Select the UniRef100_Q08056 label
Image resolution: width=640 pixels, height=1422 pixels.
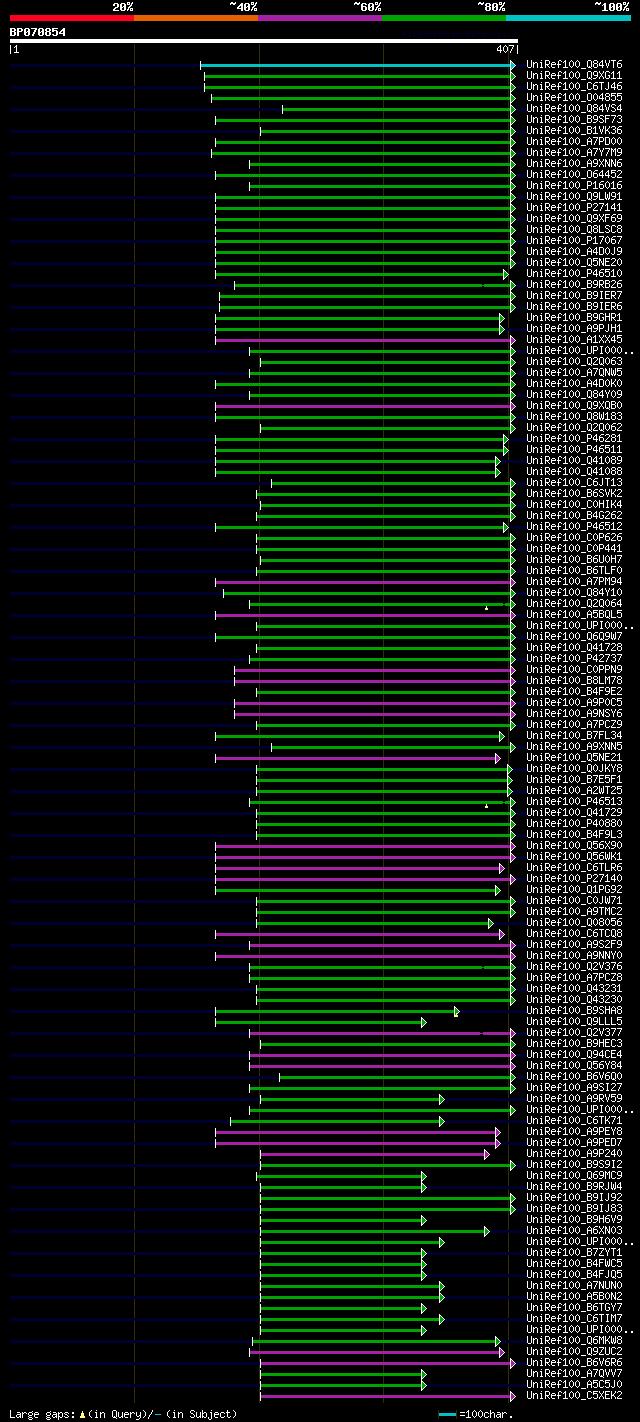click(573, 923)
